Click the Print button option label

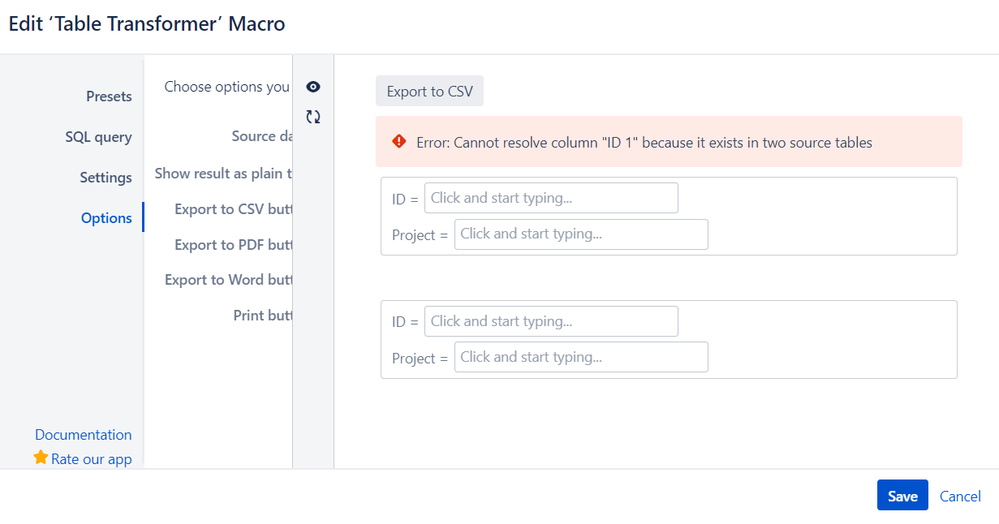[262, 315]
